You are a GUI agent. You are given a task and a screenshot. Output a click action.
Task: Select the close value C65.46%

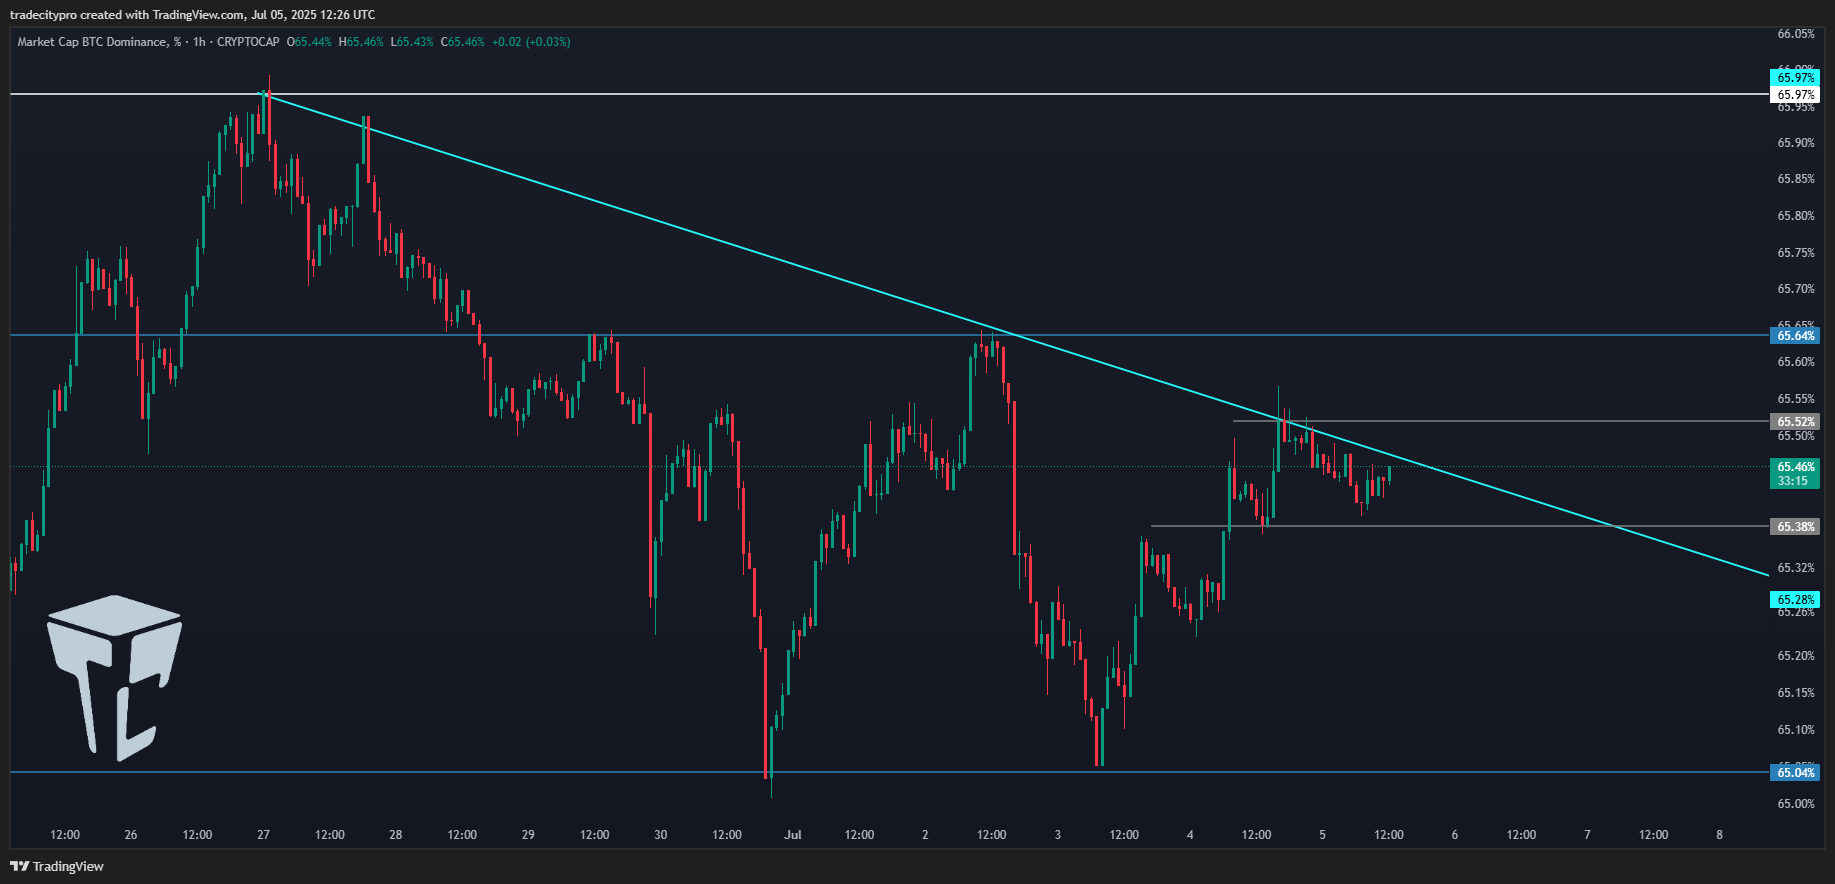[x=463, y=42]
